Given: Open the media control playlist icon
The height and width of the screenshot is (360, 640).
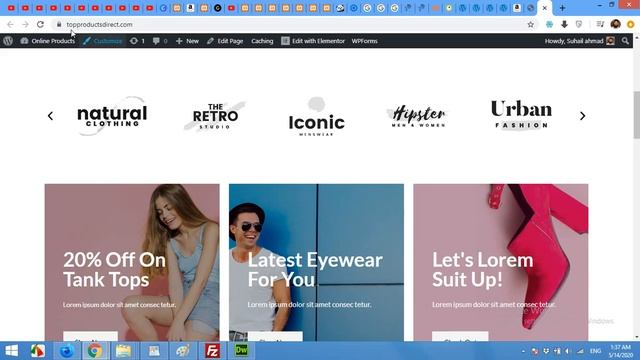Looking at the screenshot, I should [600, 24].
